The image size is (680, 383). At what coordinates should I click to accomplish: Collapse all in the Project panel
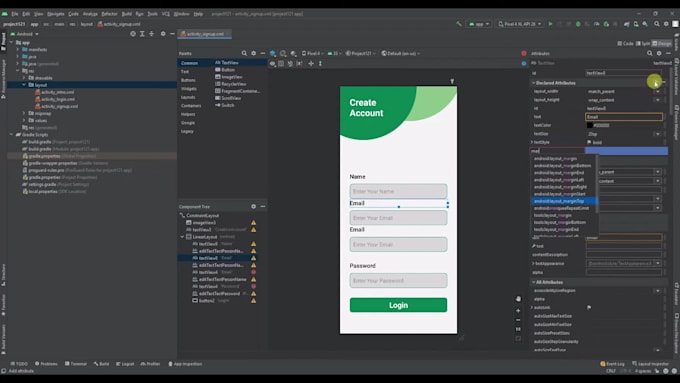pyautogui.click(x=151, y=34)
